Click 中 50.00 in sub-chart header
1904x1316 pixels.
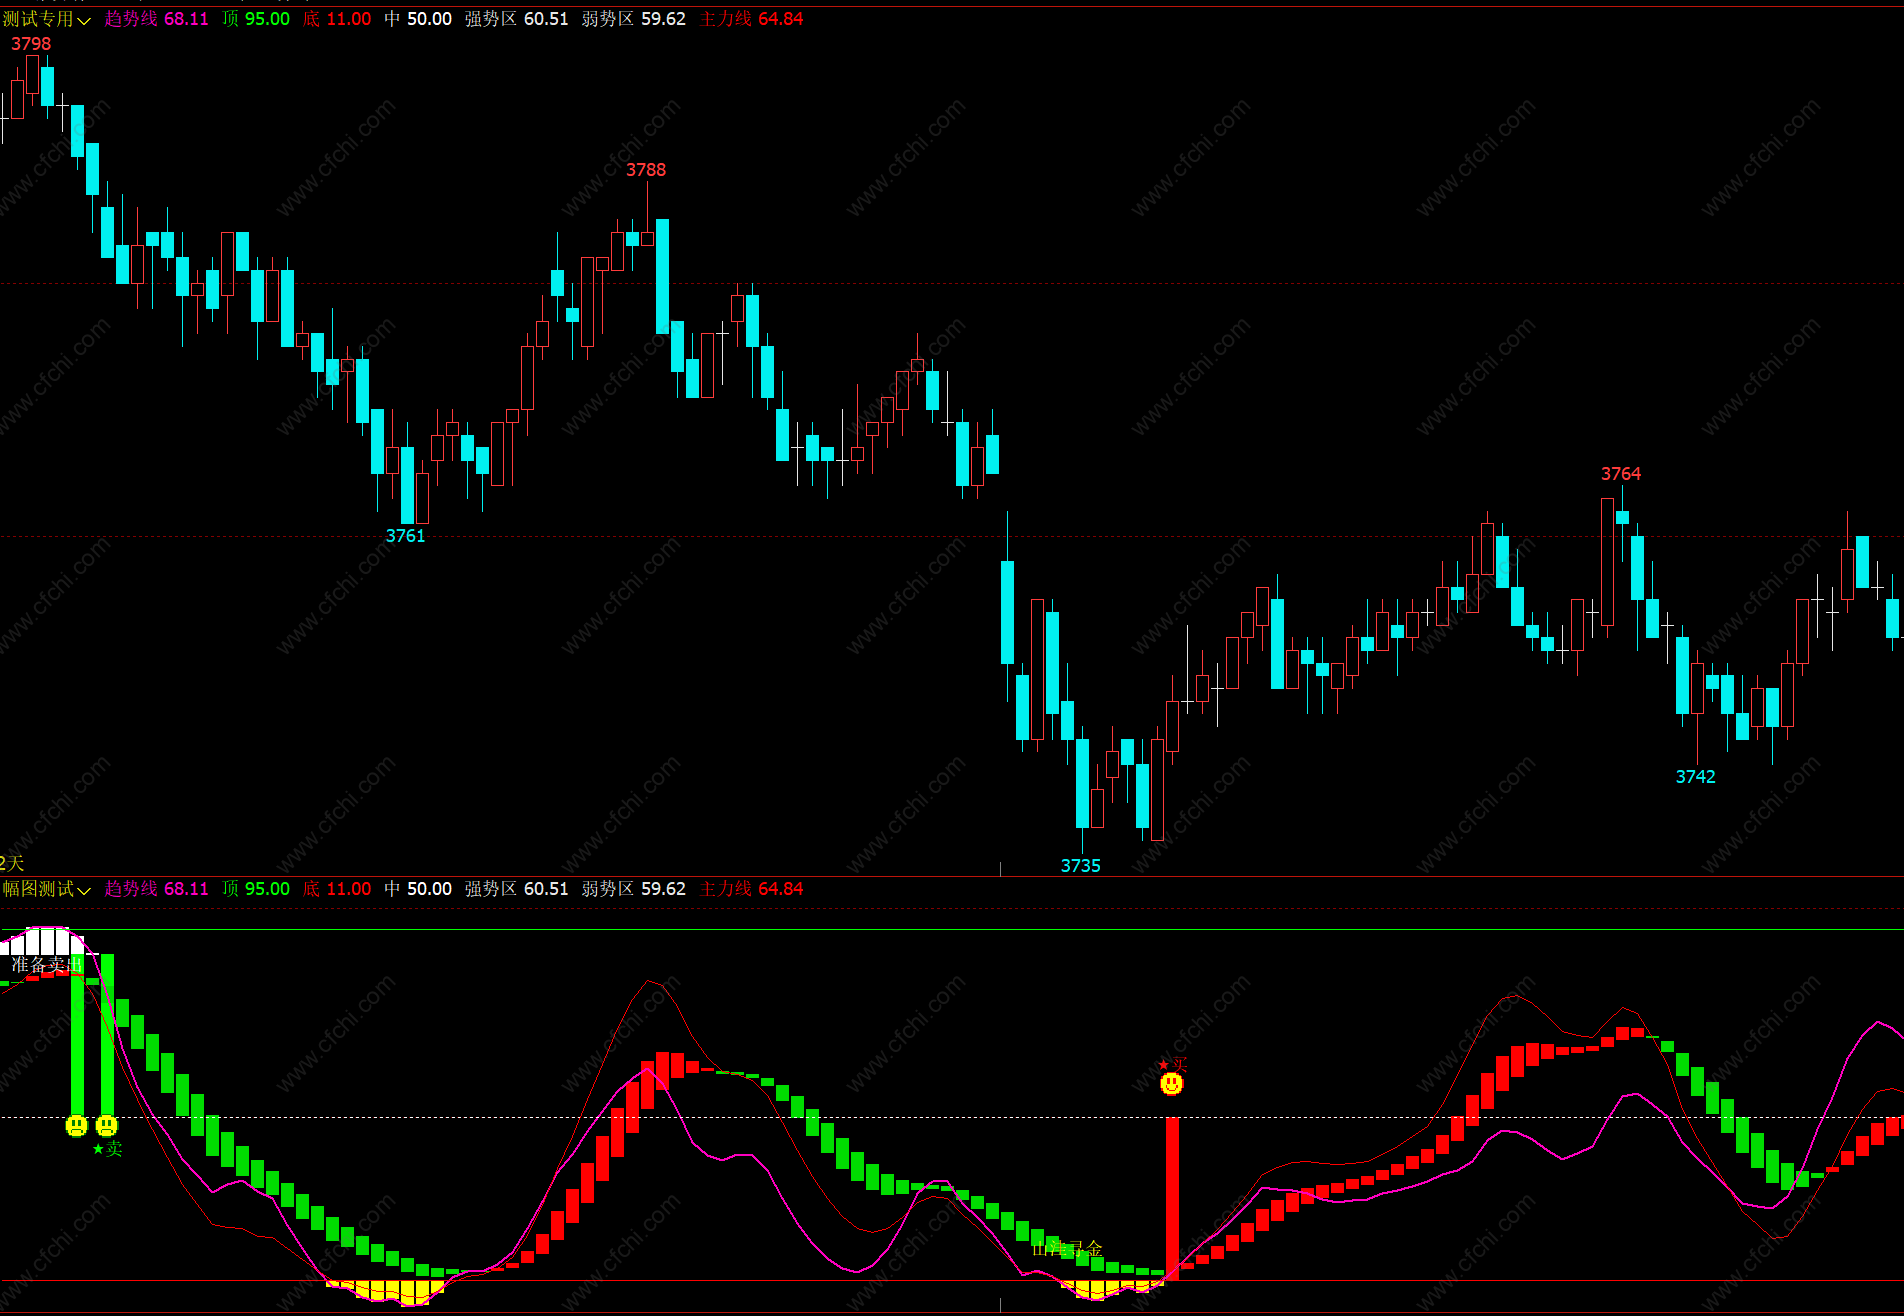click(x=418, y=889)
